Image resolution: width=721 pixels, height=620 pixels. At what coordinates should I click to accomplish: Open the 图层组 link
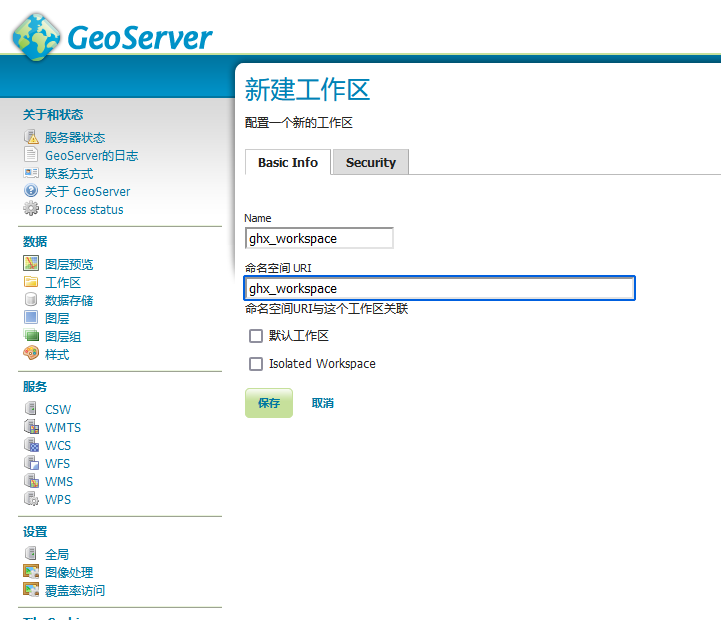(x=63, y=336)
